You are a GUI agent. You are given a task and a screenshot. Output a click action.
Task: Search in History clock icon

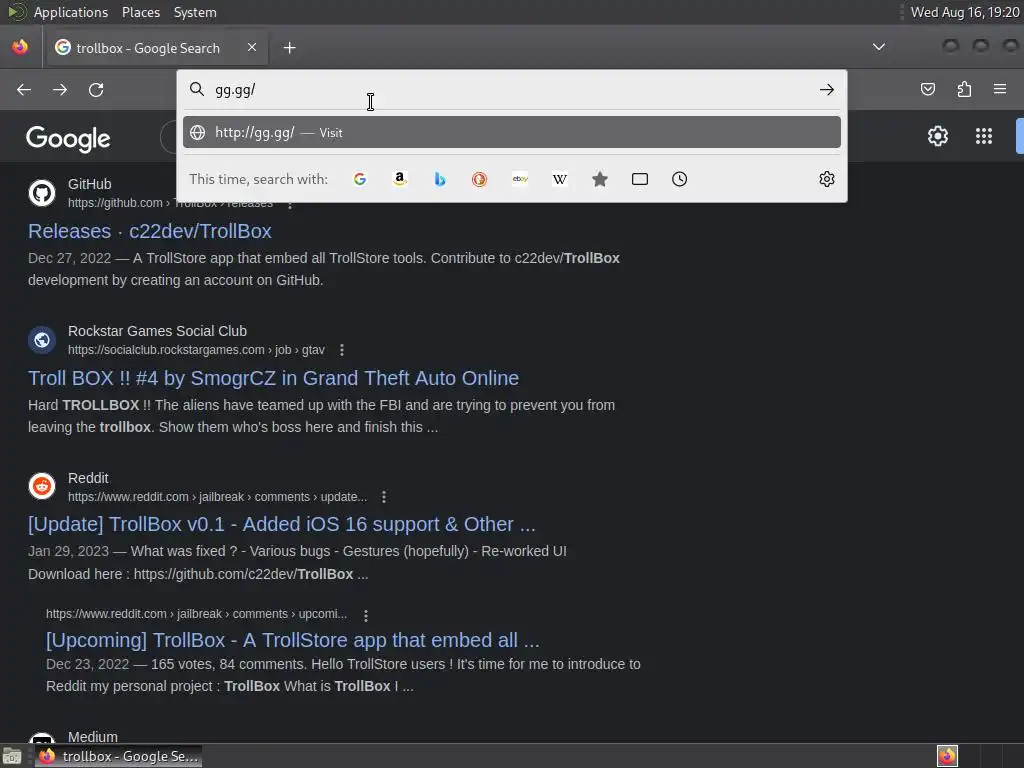(679, 179)
